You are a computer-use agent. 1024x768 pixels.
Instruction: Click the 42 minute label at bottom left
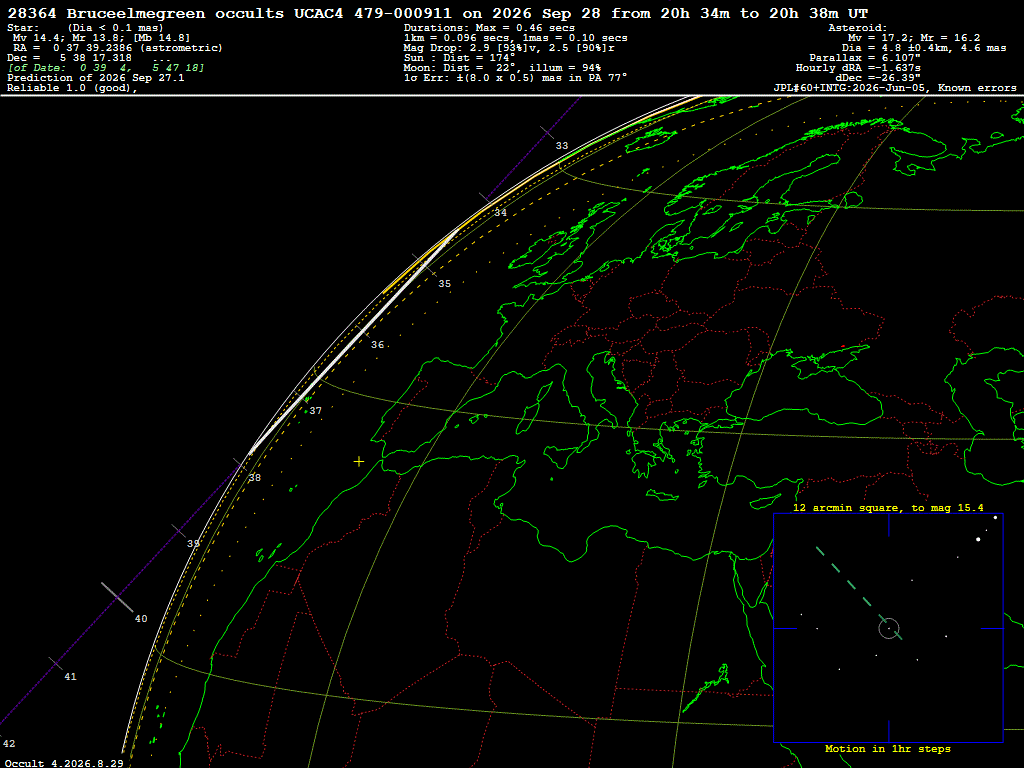tap(8, 743)
